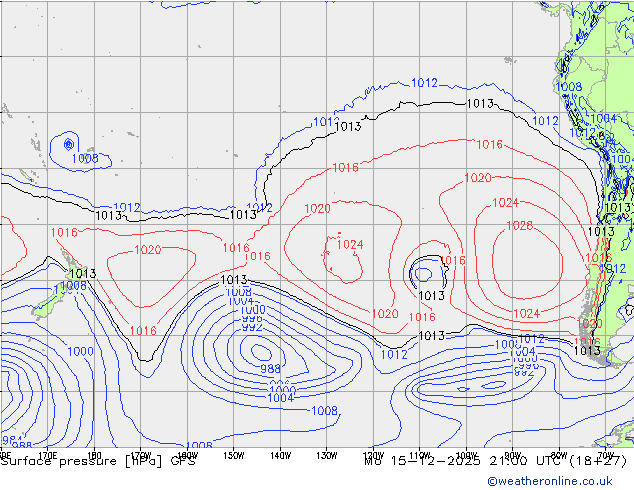634x490 pixels.
Task: Click the 1000 label south of New Zealand
Action: point(80,351)
